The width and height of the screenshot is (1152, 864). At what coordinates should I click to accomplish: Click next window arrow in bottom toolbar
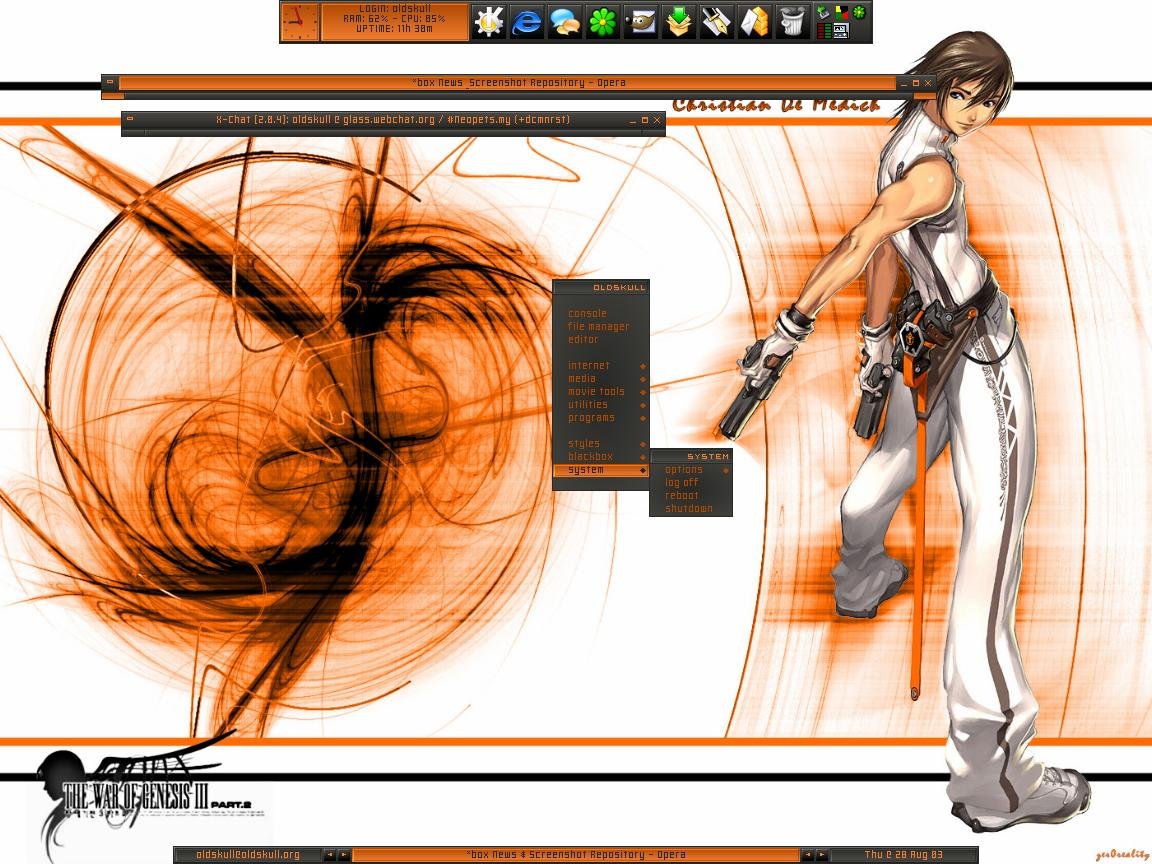pyautogui.click(x=822, y=854)
